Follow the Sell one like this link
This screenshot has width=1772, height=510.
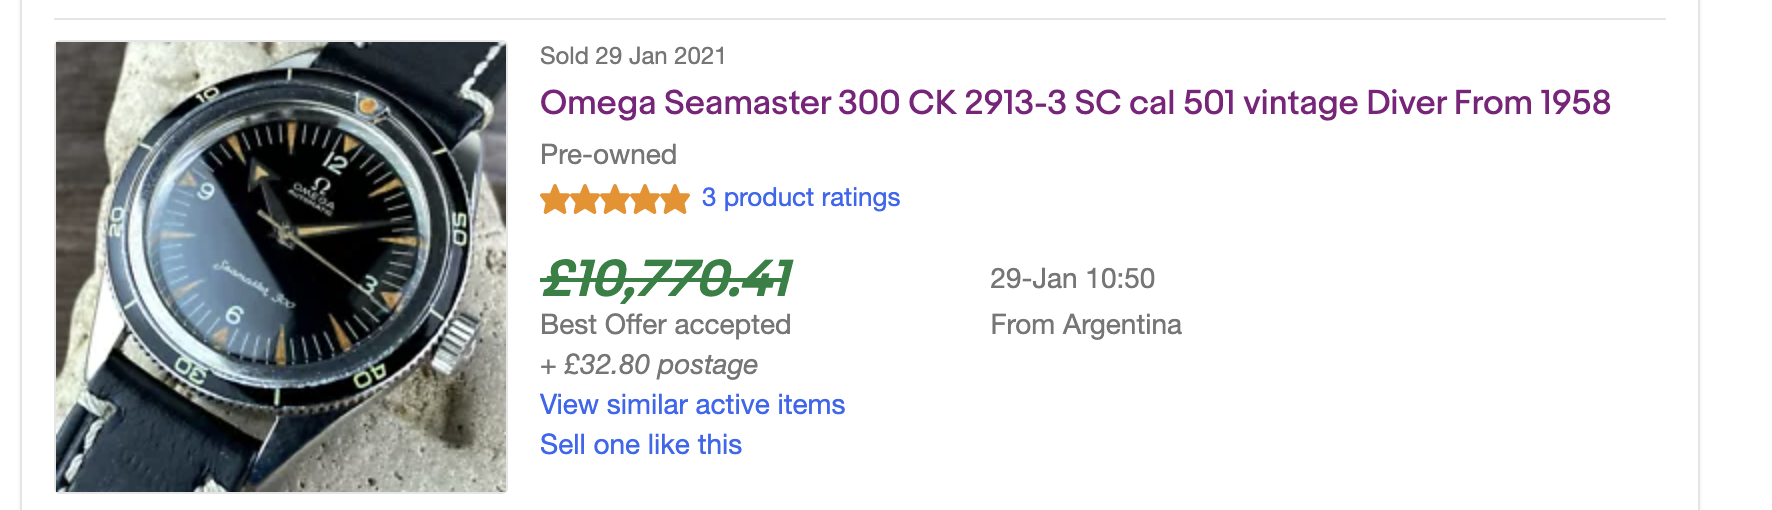(641, 445)
